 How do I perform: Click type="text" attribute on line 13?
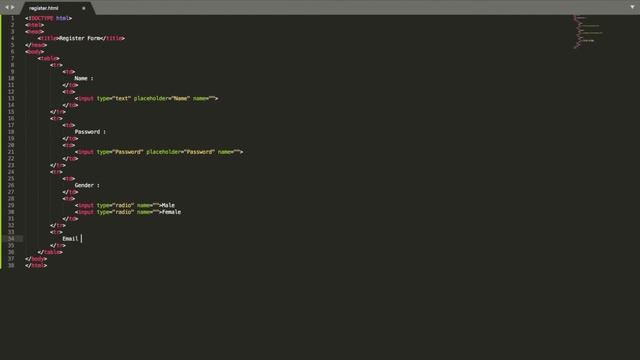pos(114,98)
